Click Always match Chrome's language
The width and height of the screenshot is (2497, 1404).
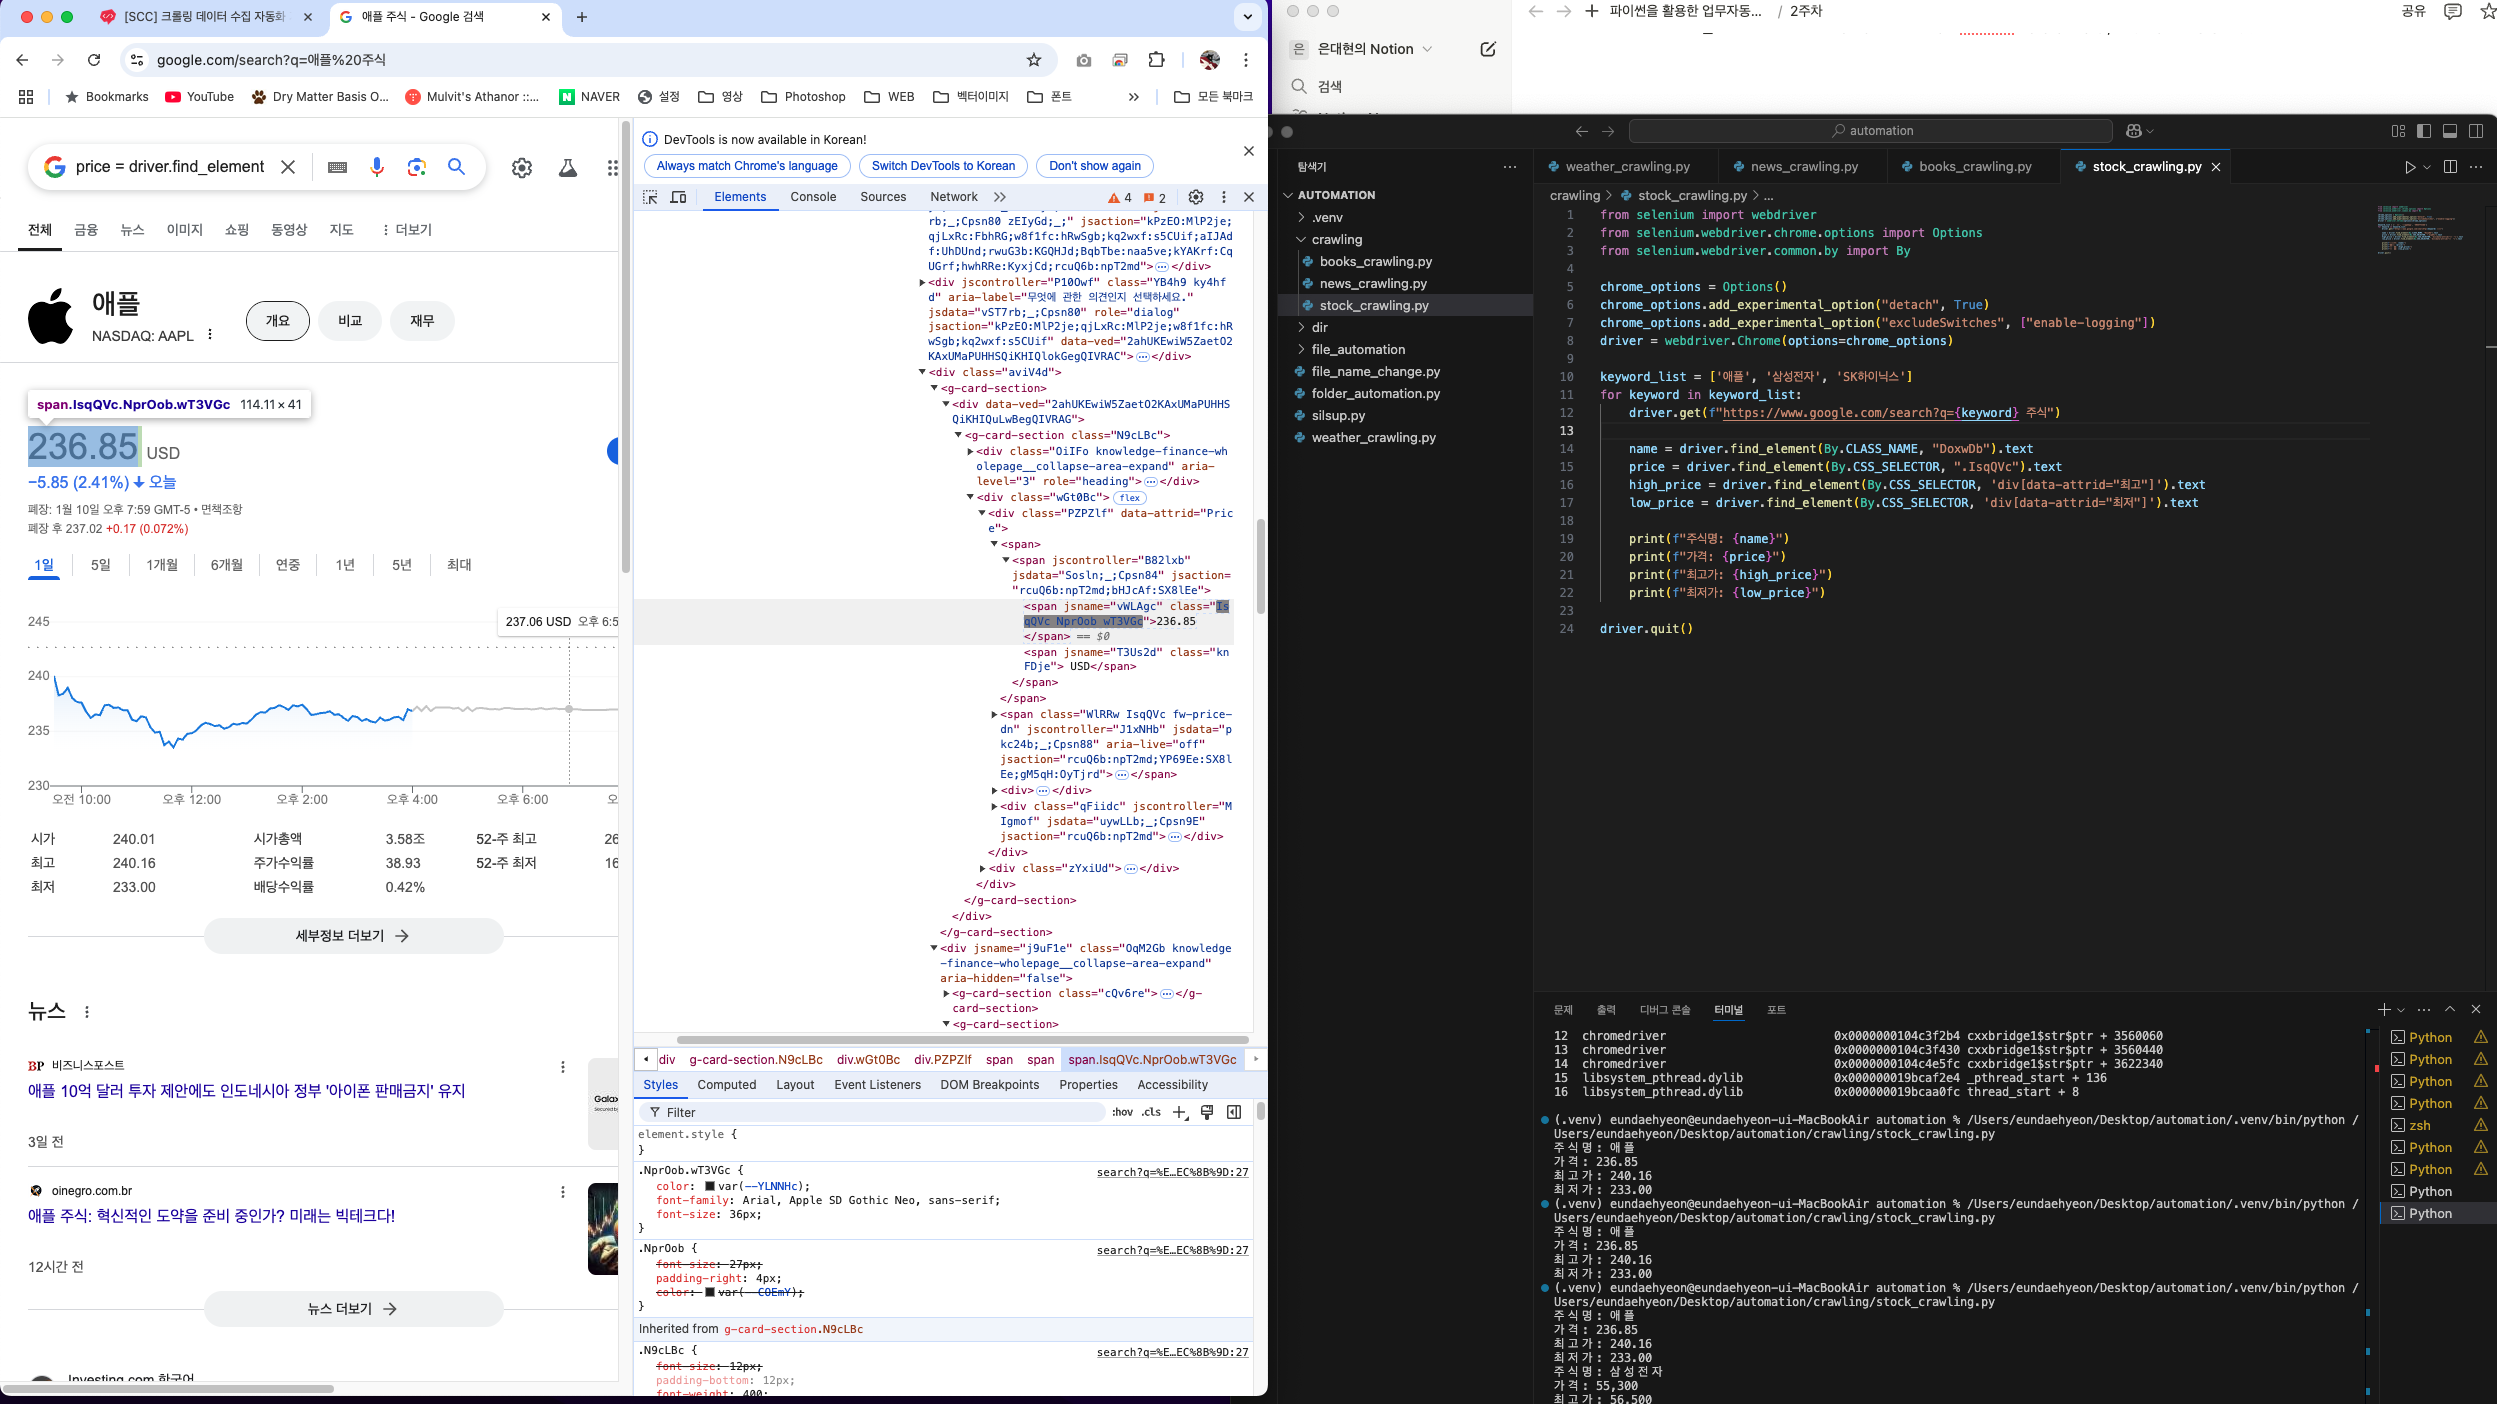tap(747, 166)
